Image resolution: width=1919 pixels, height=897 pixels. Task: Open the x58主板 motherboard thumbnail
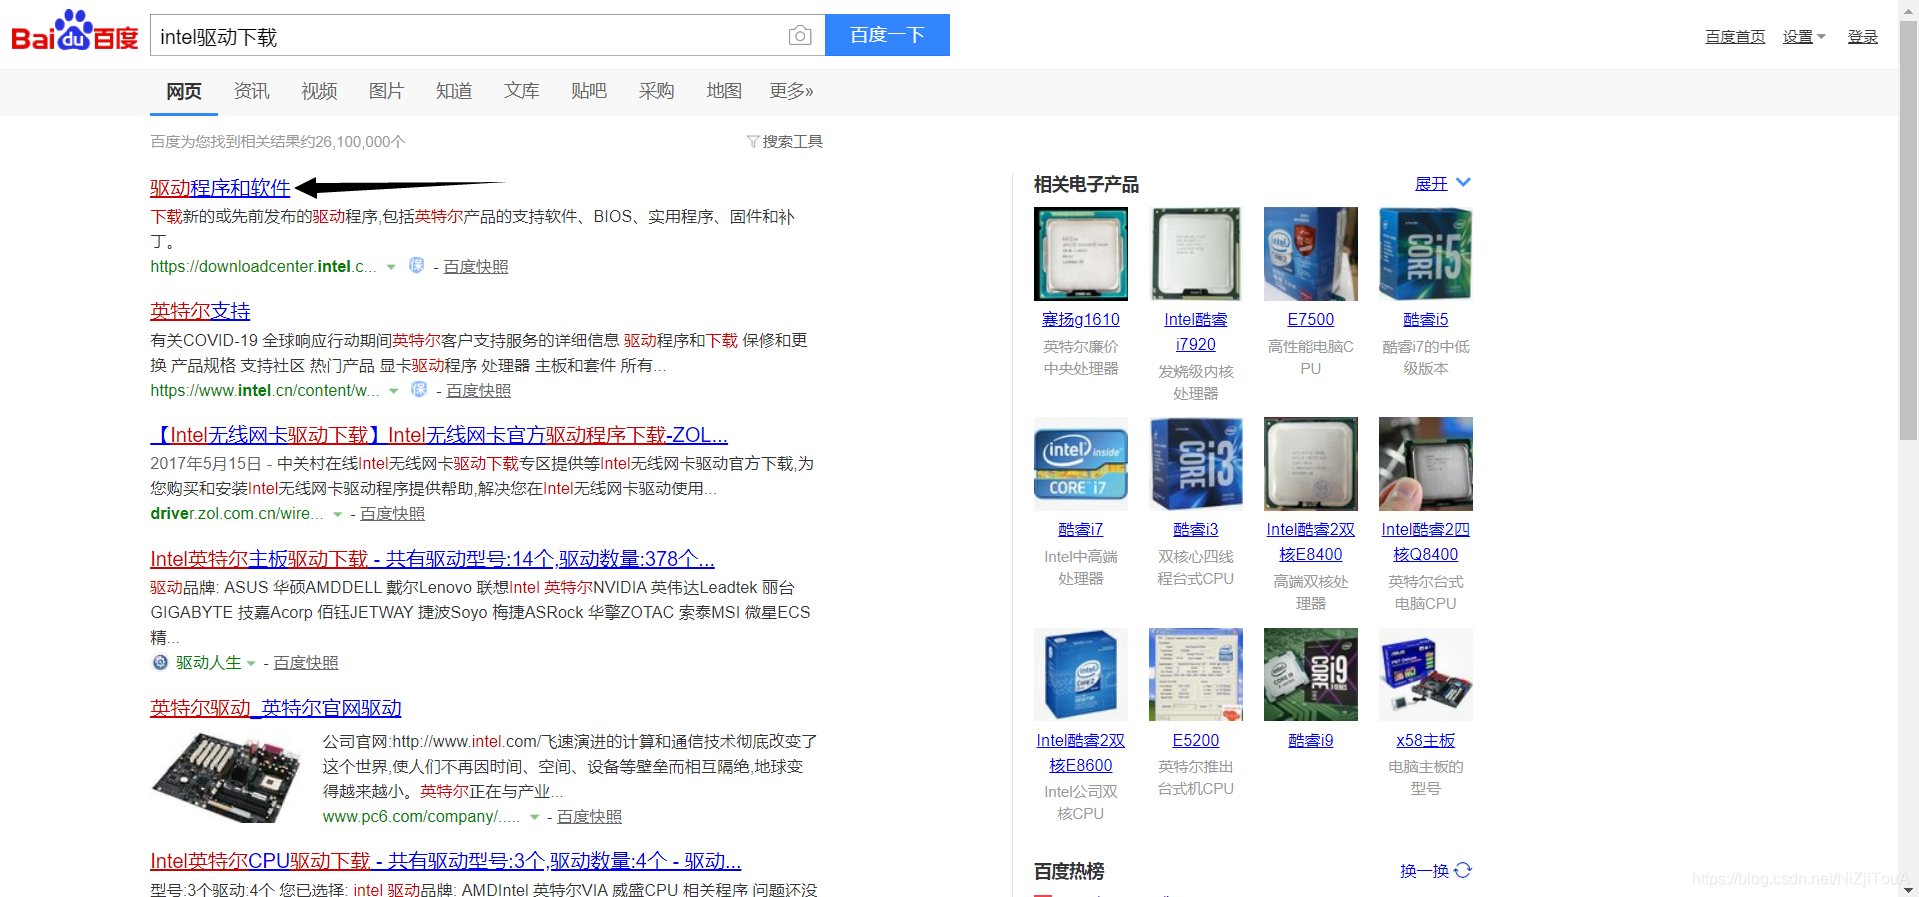pos(1426,674)
